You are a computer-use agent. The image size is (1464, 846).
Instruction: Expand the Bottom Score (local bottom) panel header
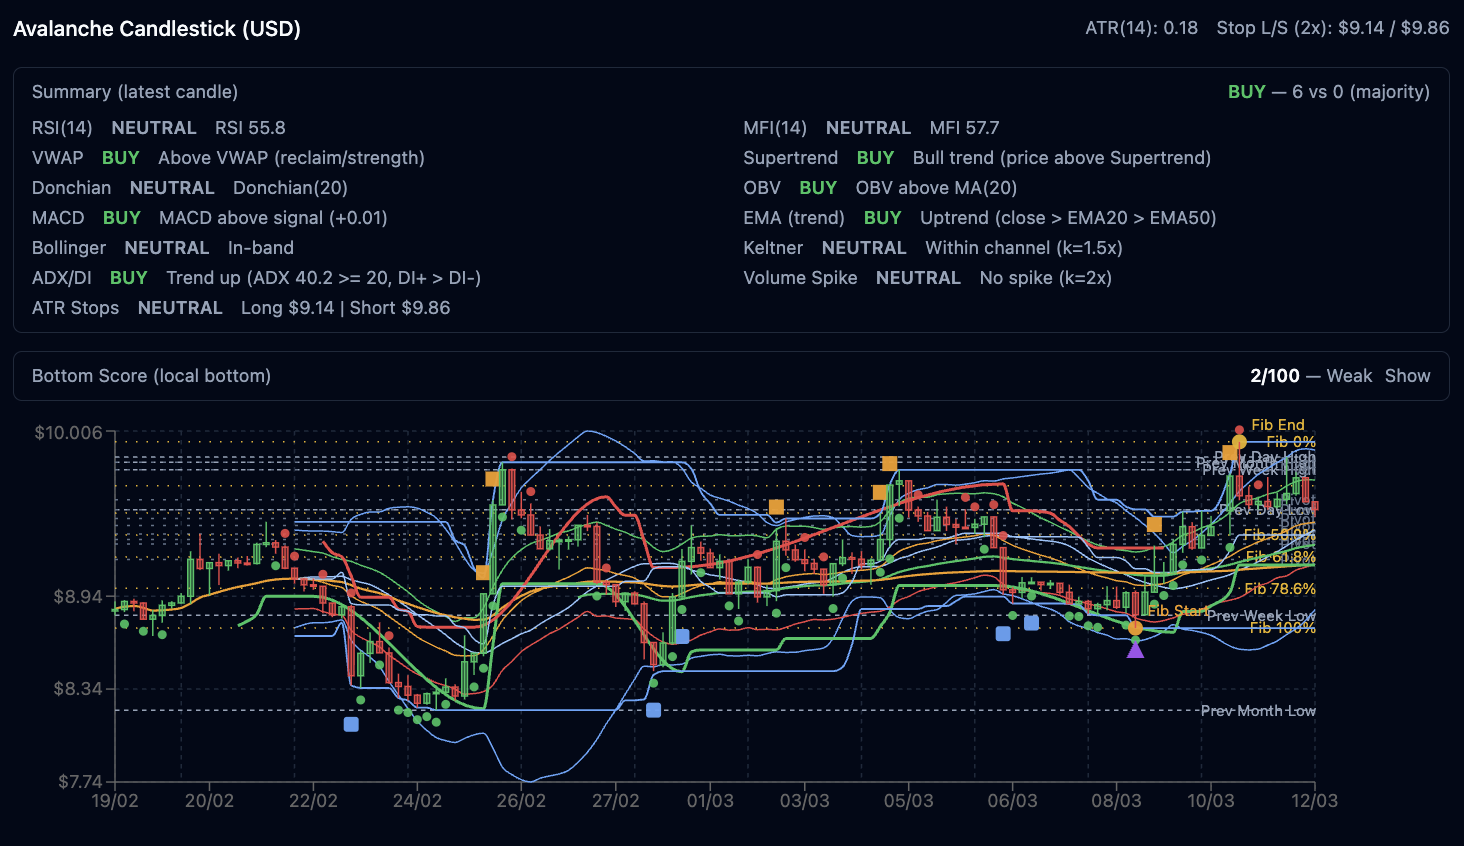[151, 376]
